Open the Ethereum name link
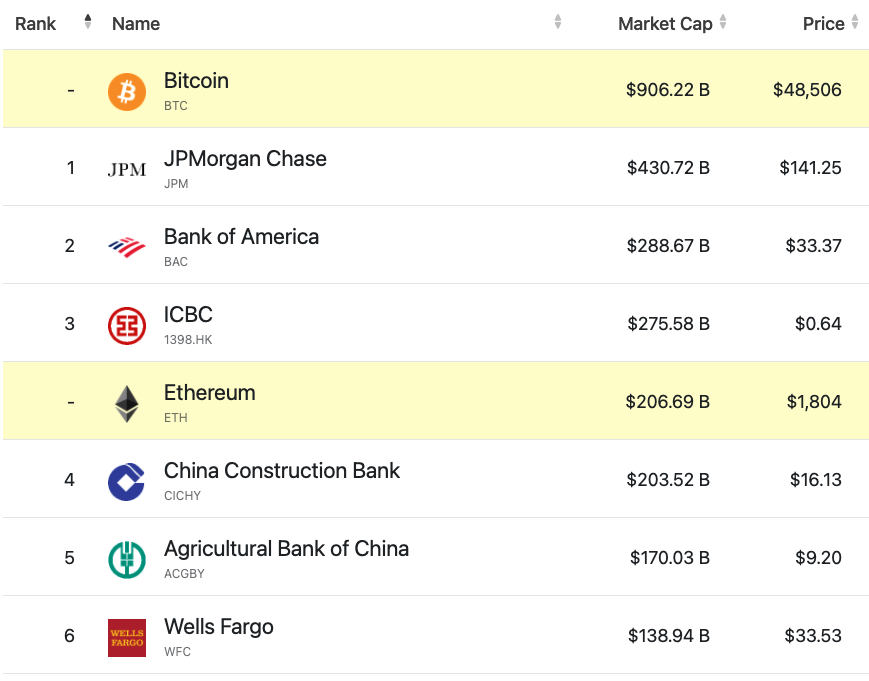 click(209, 393)
